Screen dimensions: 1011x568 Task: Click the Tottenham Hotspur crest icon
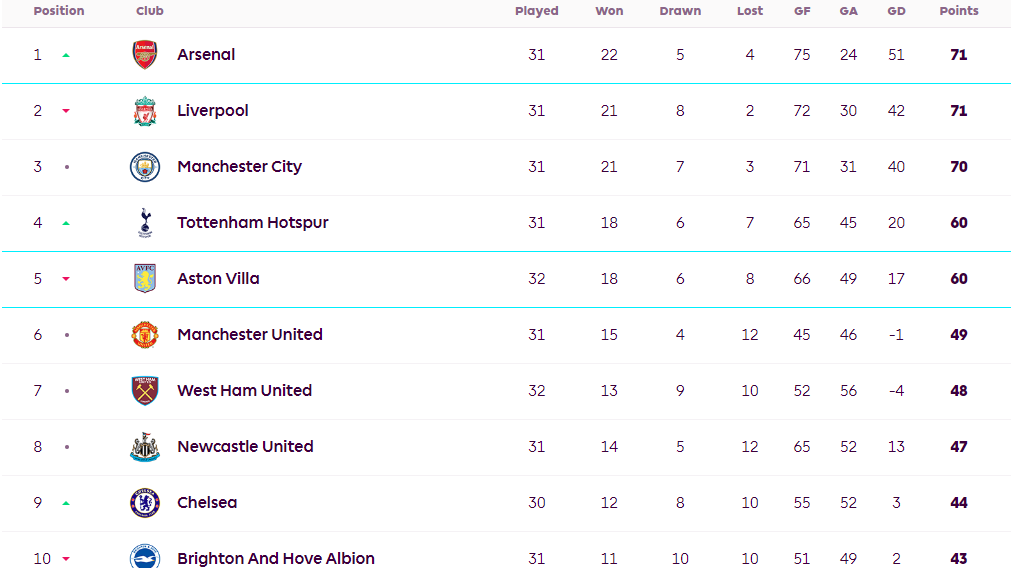click(145, 223)
